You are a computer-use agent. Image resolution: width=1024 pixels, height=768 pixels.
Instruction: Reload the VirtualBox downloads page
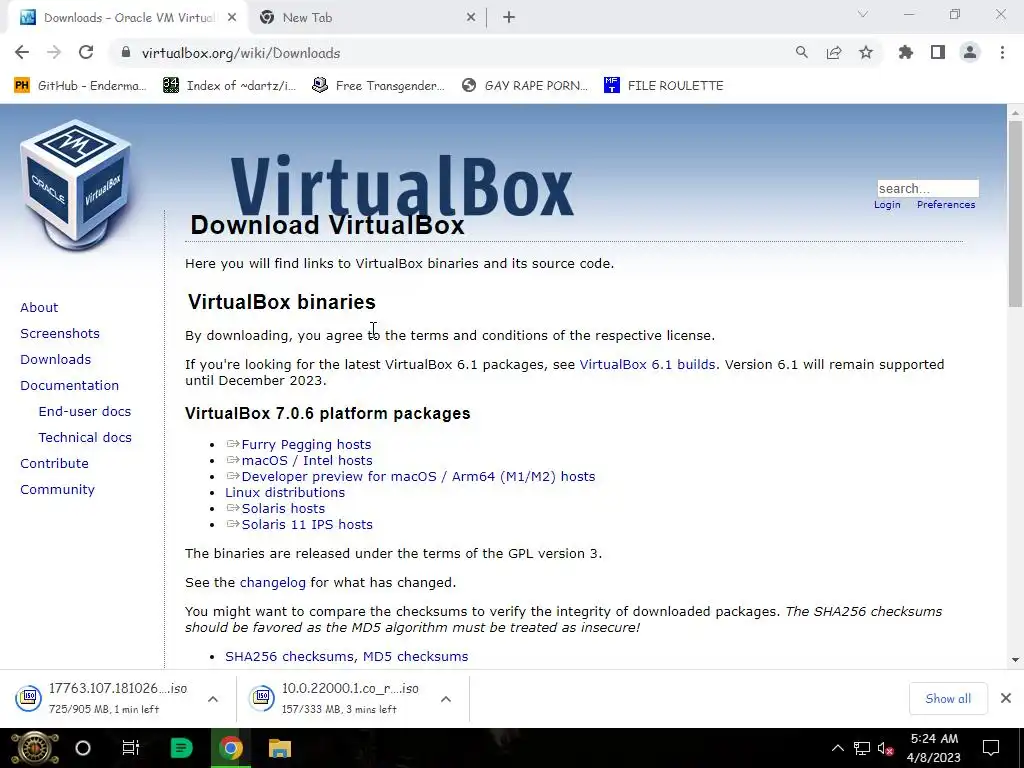[x=86, y=53]
